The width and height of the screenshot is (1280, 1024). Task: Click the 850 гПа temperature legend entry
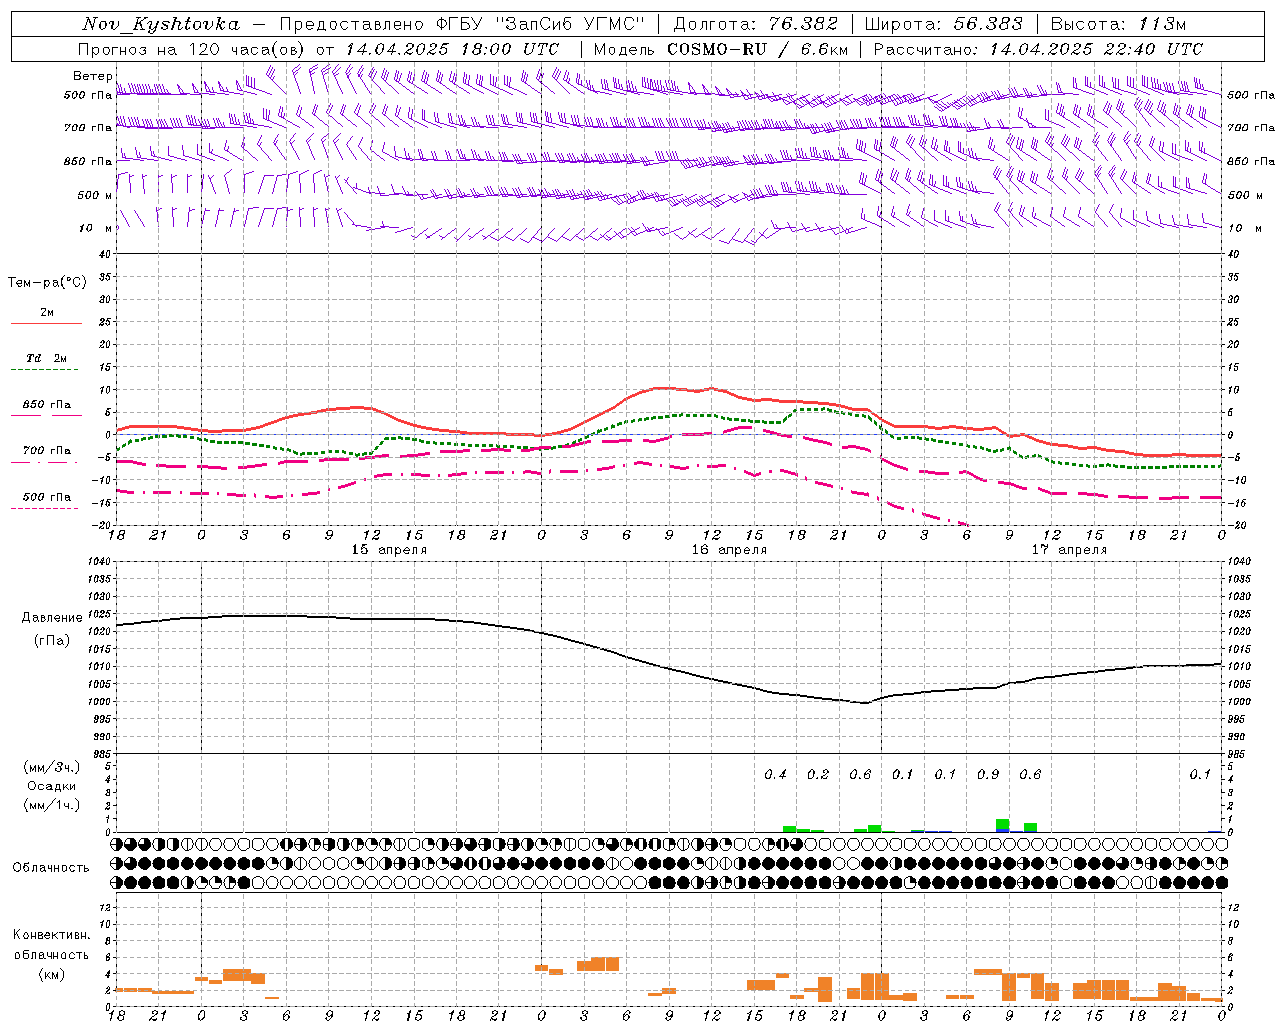point(47,405)
